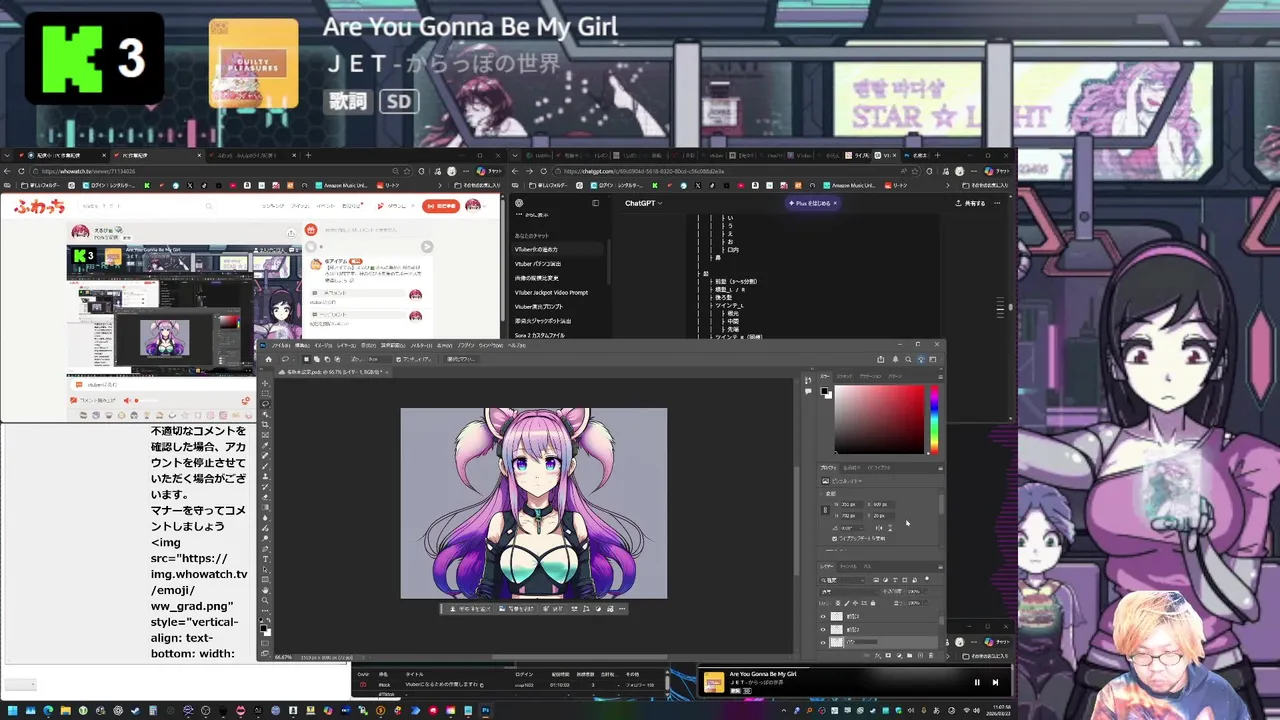Lock transparent pixels icon in Layers

[838, 603]
